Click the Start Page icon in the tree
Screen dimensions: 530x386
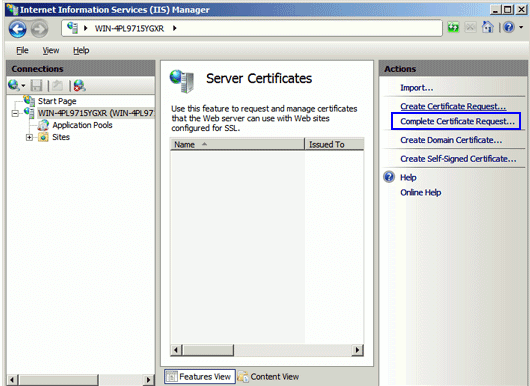click(x=29, y=100)
